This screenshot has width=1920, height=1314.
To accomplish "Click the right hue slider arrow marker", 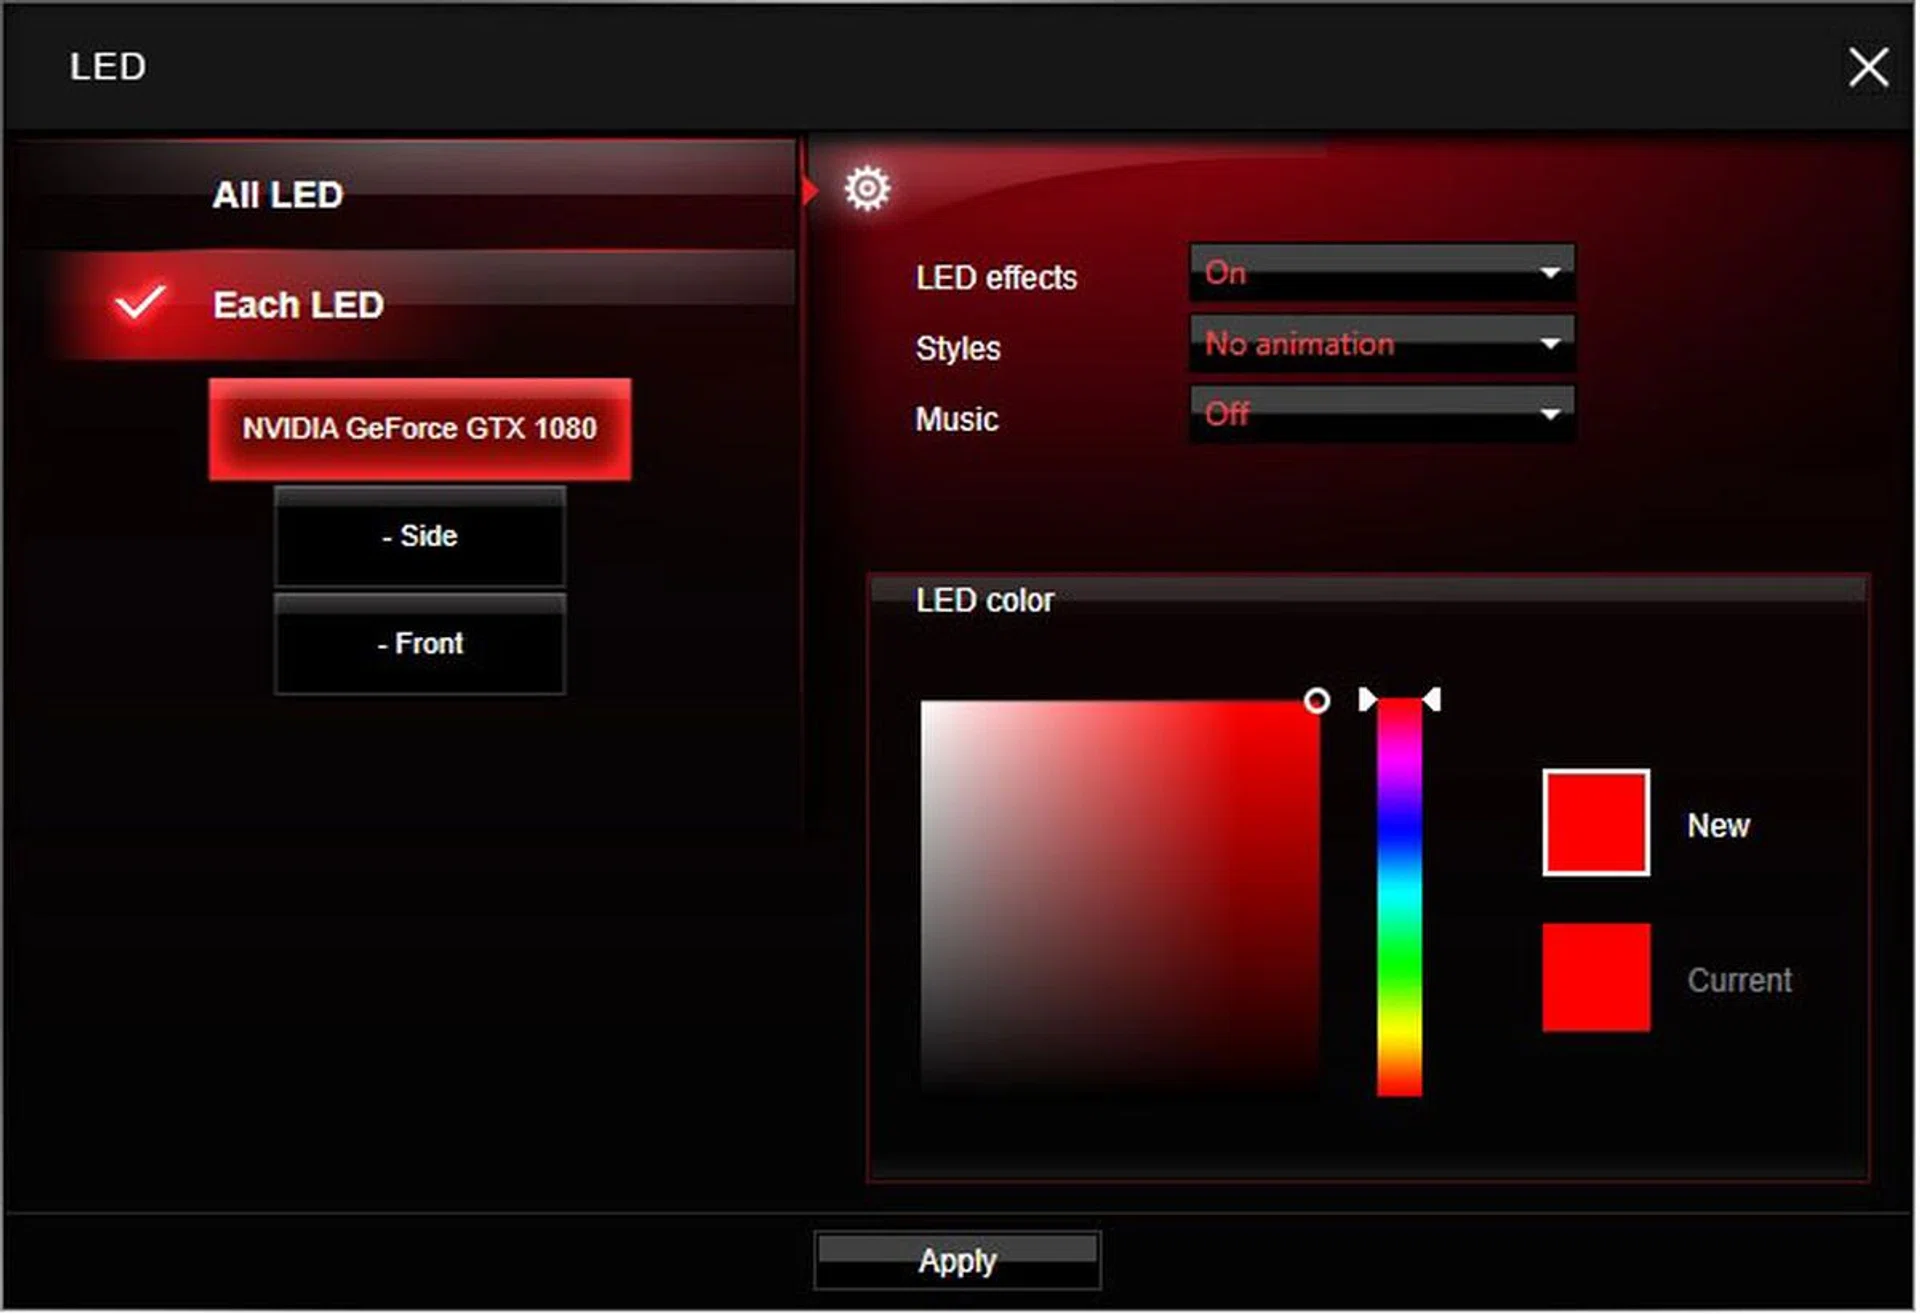I will click(x=1432, y=700).
